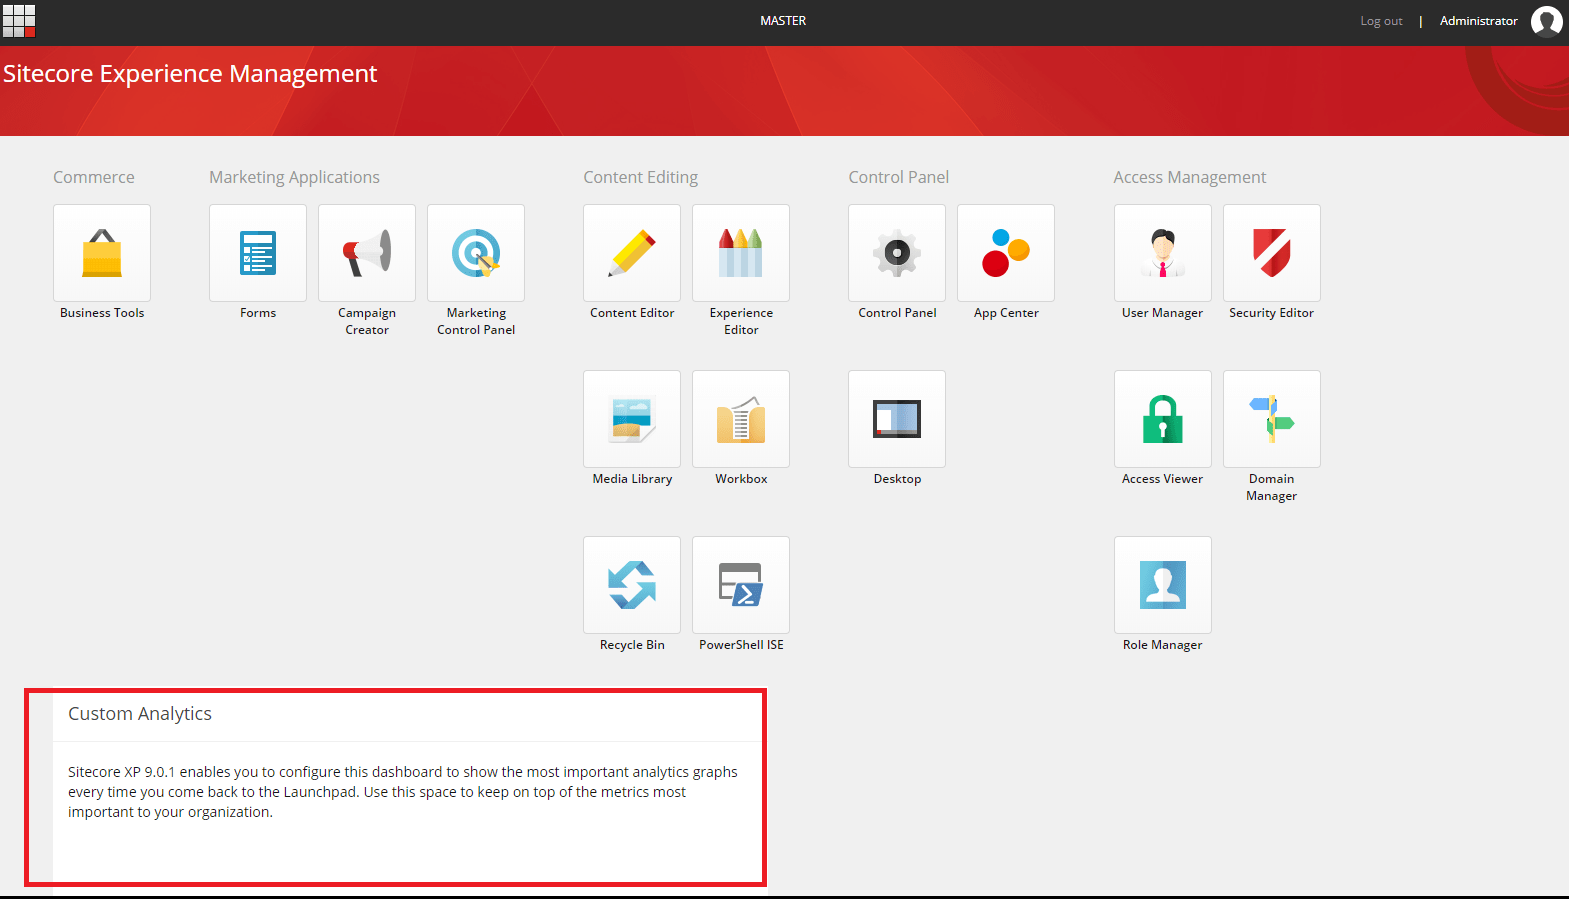
Task: Click the Log out link
Action: 1381,21
